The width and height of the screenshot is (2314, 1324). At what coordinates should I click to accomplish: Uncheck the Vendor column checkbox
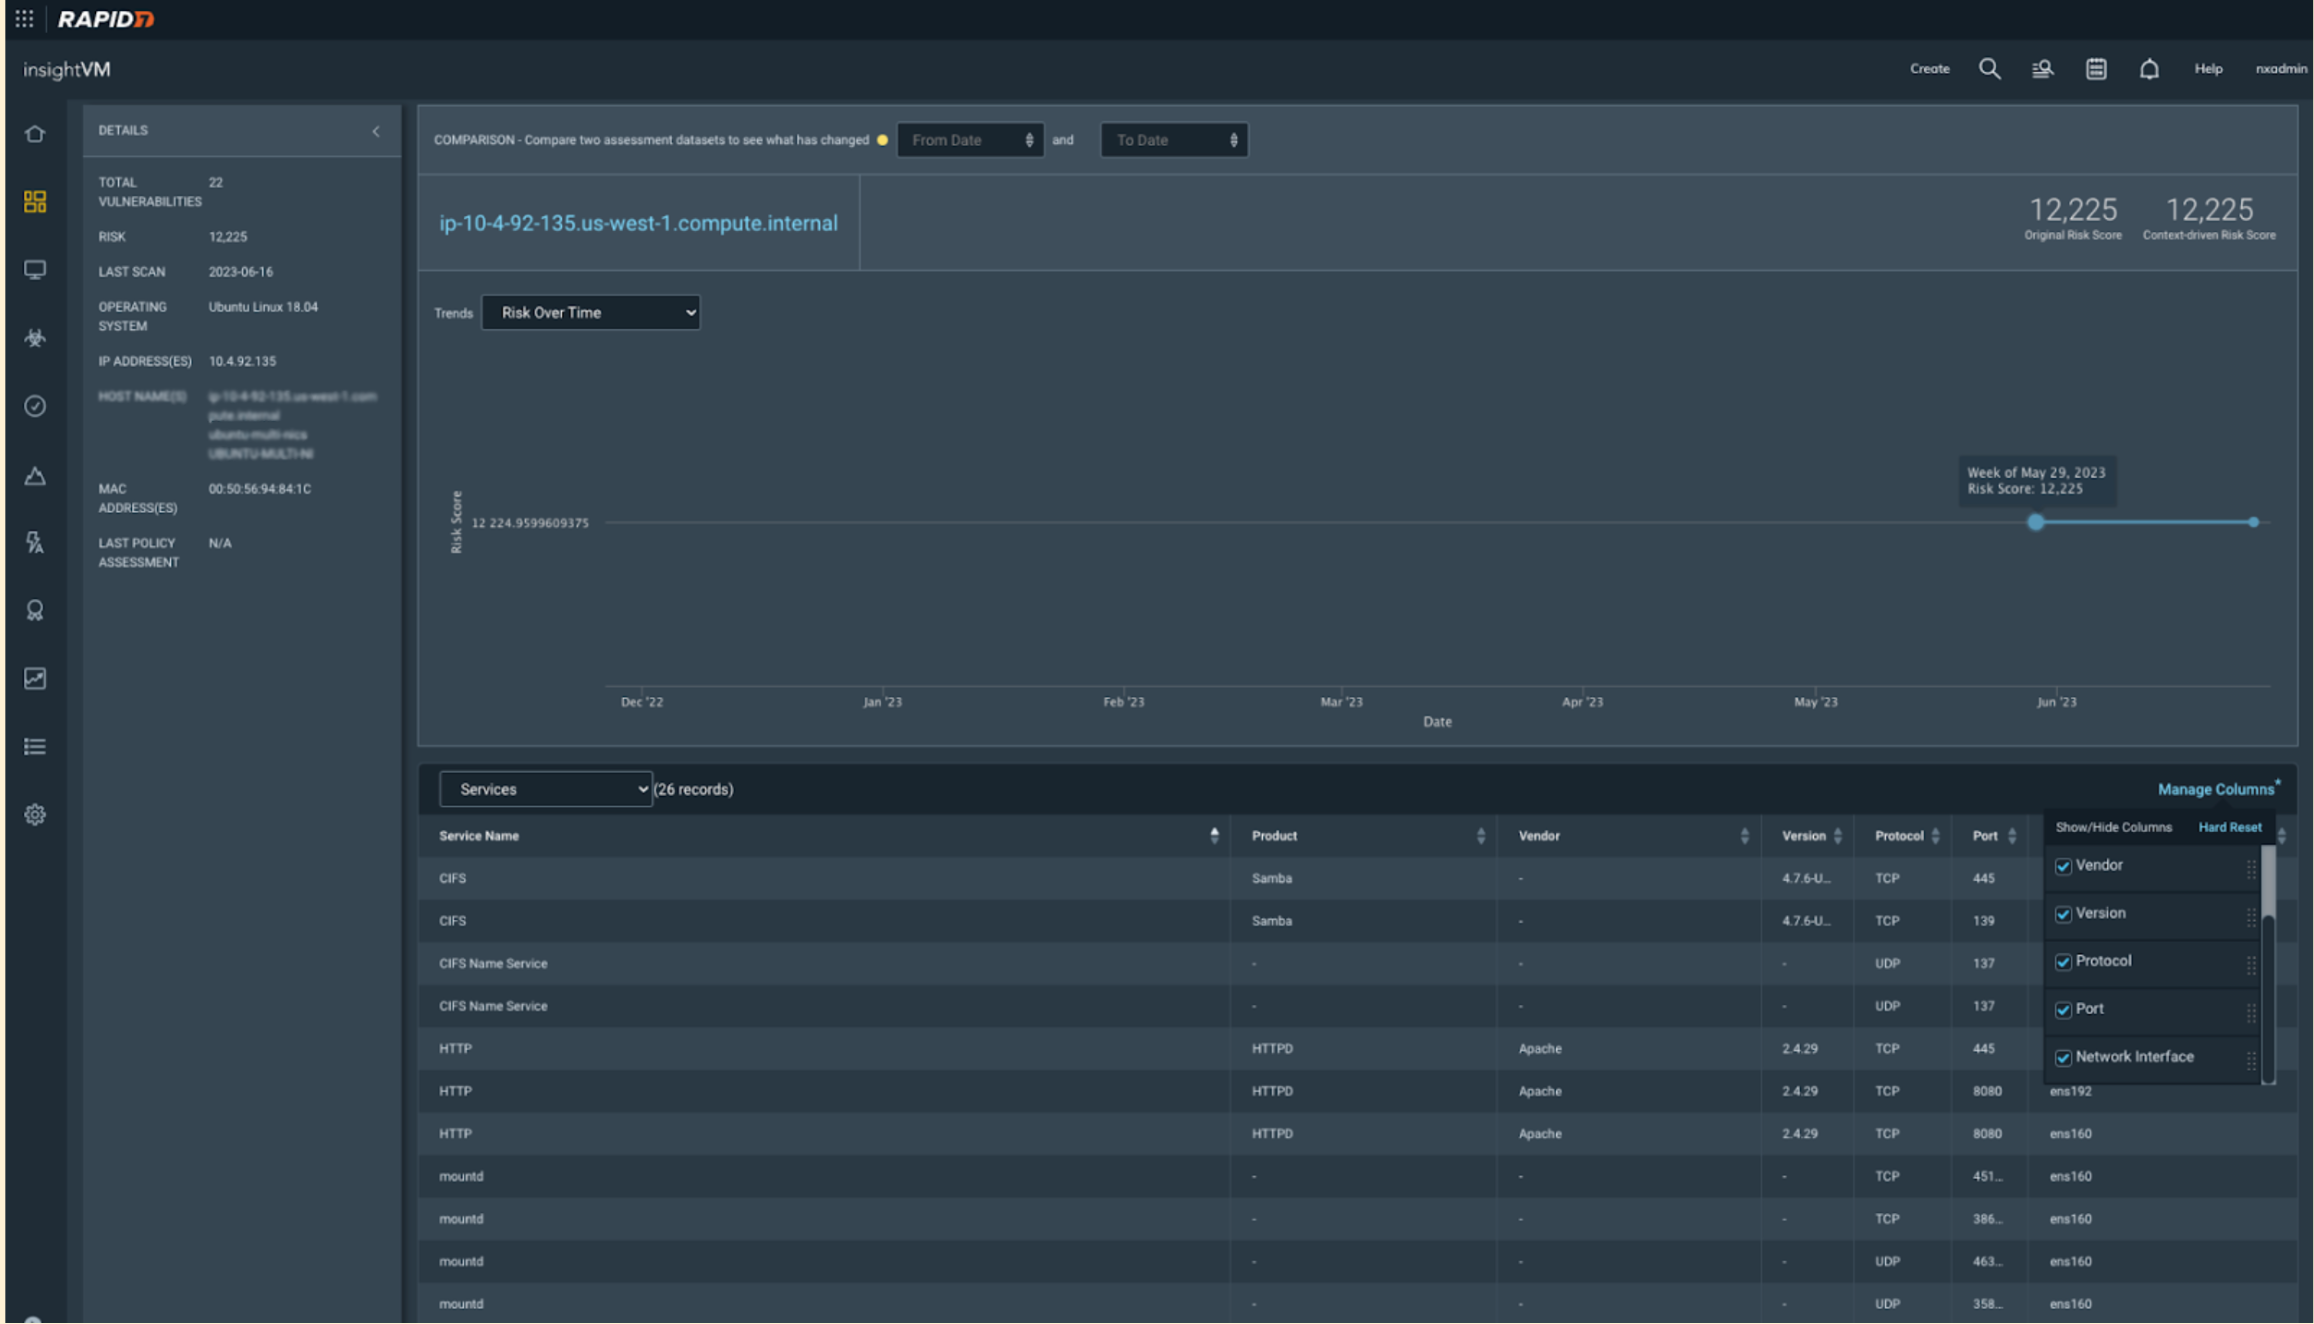click(x=2063, y=867)
